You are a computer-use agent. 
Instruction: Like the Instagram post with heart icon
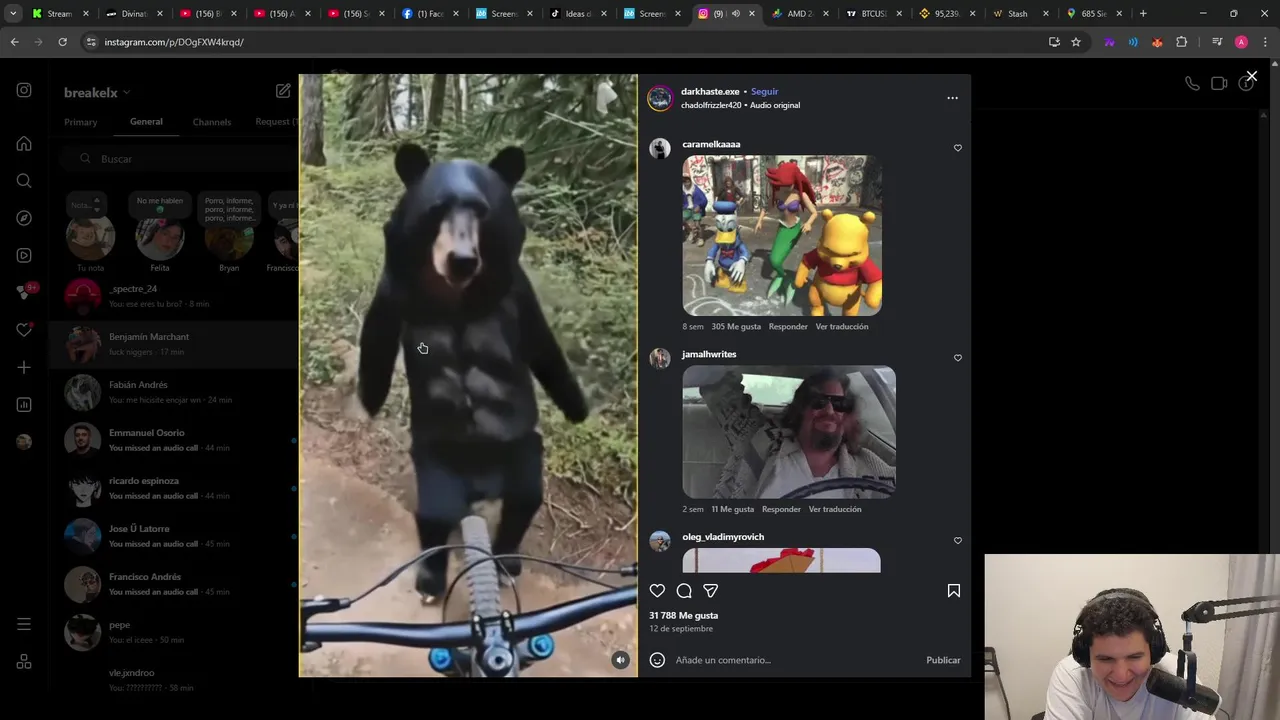(x=657, y=591)
